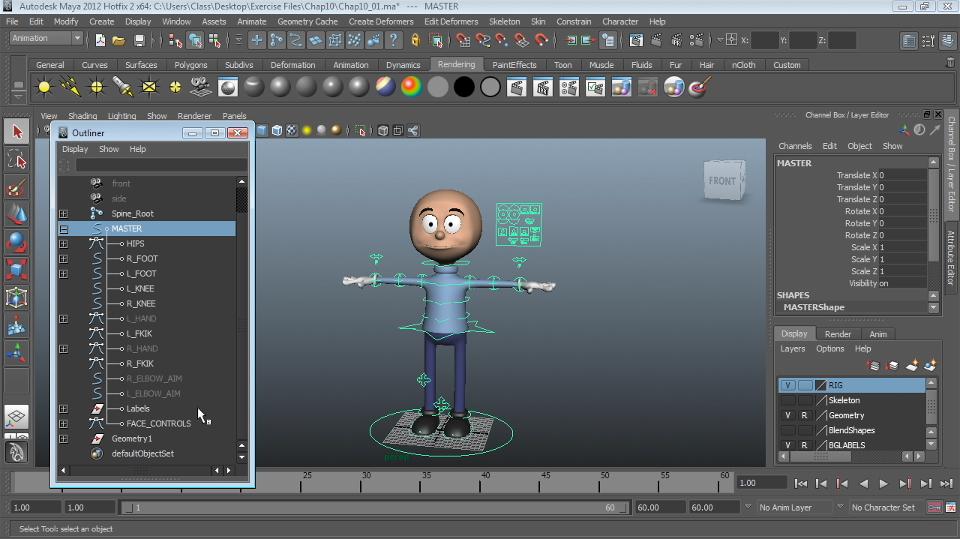This screenshot has width=960, height=540.
Task: Collapse the MASTER node in Outliner
Action: pyautogui.click(x=64, y=229)
